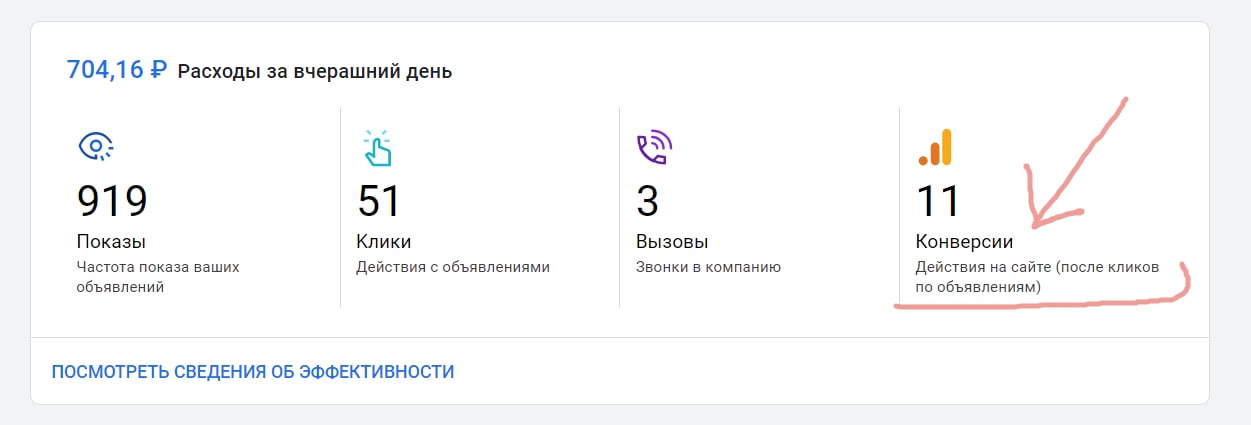The height and width of the screenshot is (425, 1251).
Task: Click description Звонки в компанию
Action: tap(708, 267)
